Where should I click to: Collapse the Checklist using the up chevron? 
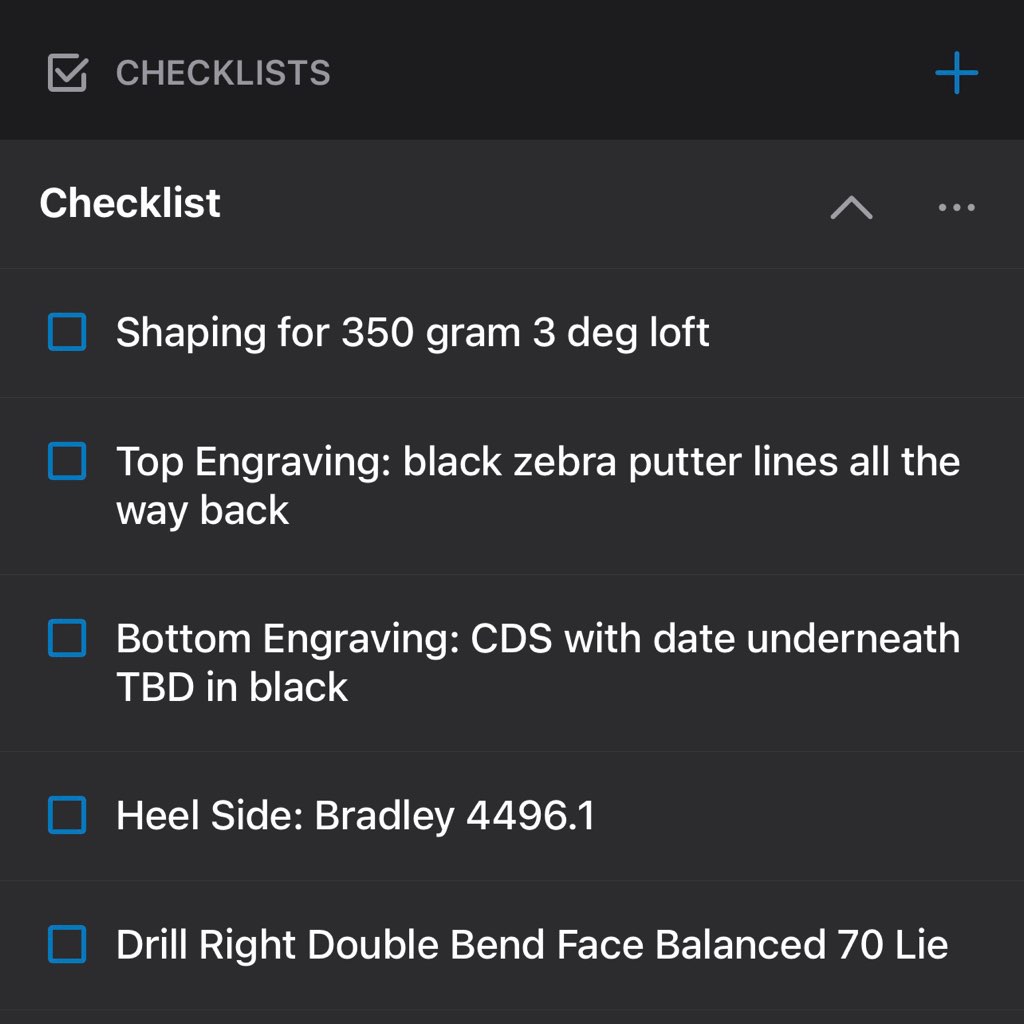point(851,208)
